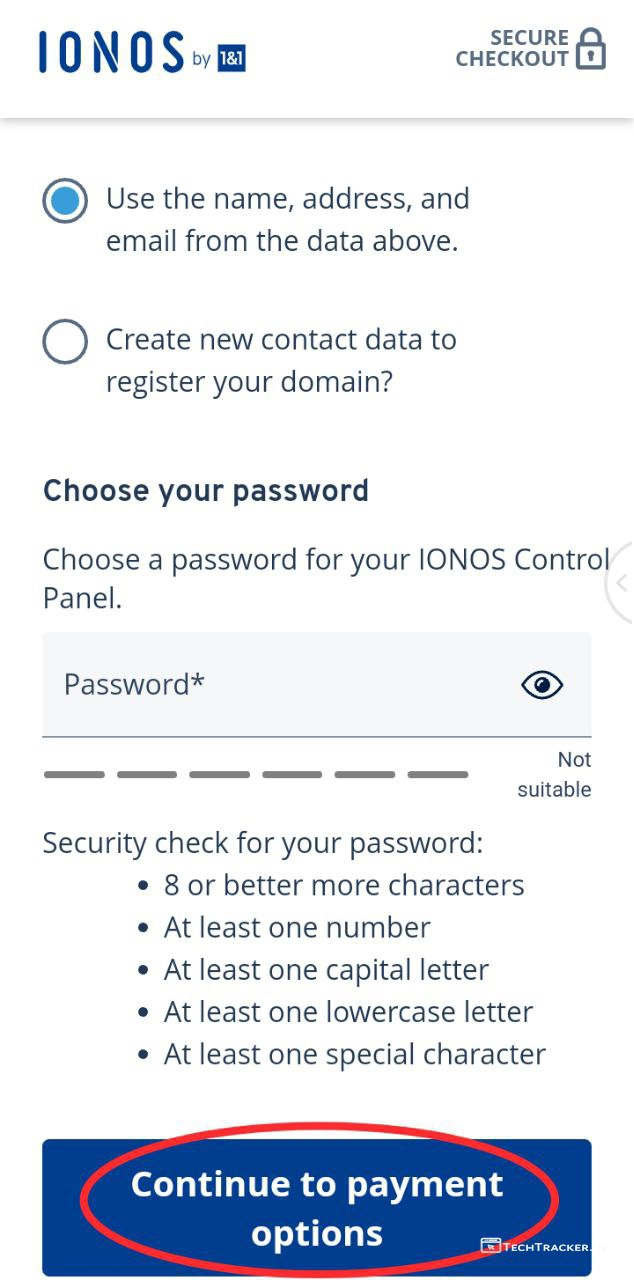Select the 'Use the name, address, and email' radio button
The height and width of the screenshot is (1280, 634).
pyautogui.click(x=65, y=201)
